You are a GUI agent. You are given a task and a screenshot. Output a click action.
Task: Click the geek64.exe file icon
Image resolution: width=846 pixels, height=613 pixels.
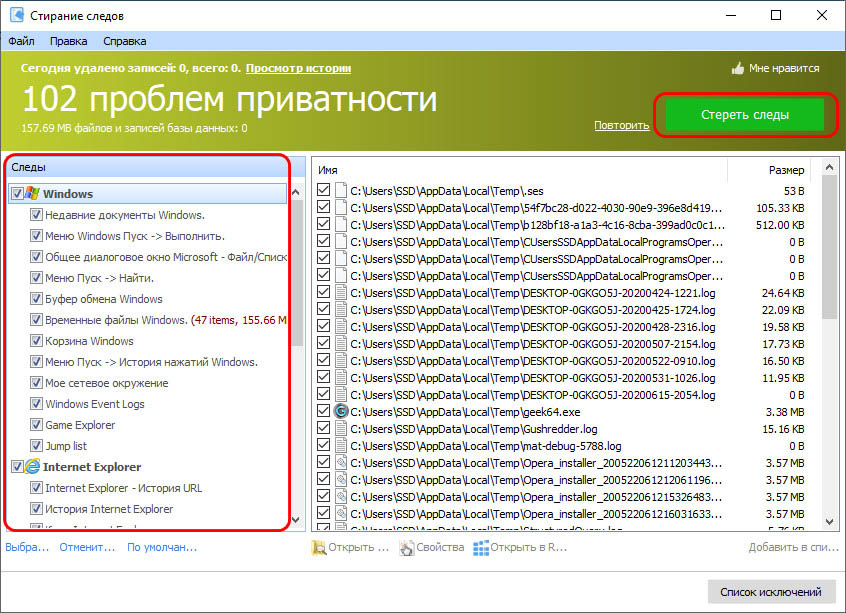coord(340,410)
